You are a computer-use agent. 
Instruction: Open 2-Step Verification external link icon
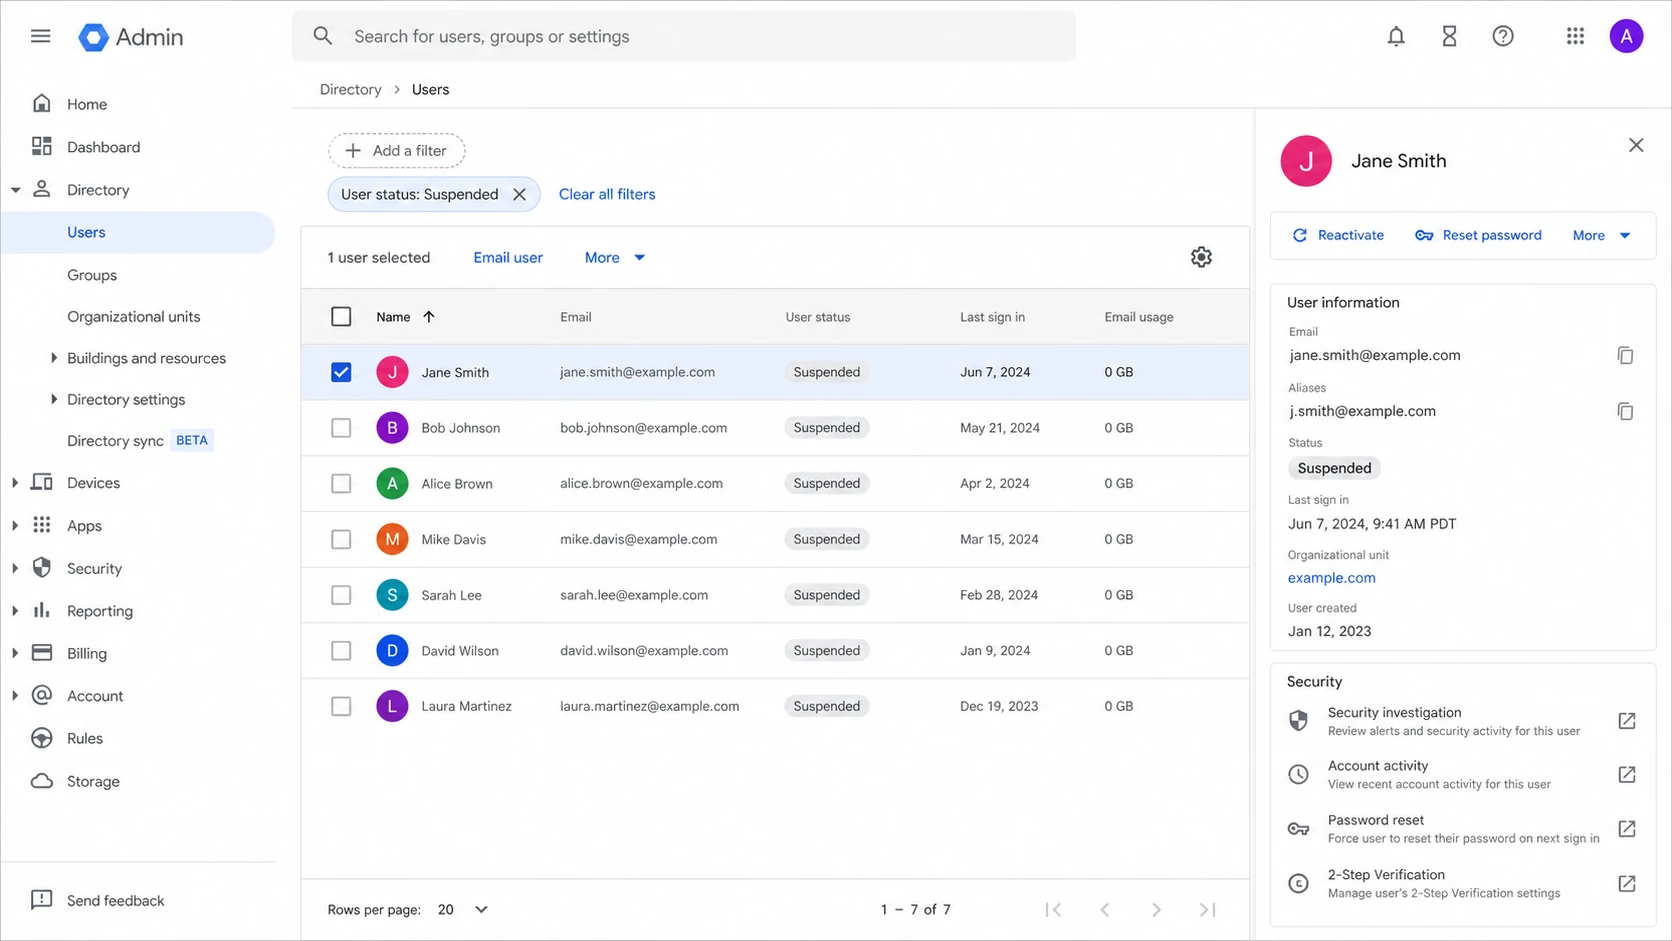click(1627, 883)
